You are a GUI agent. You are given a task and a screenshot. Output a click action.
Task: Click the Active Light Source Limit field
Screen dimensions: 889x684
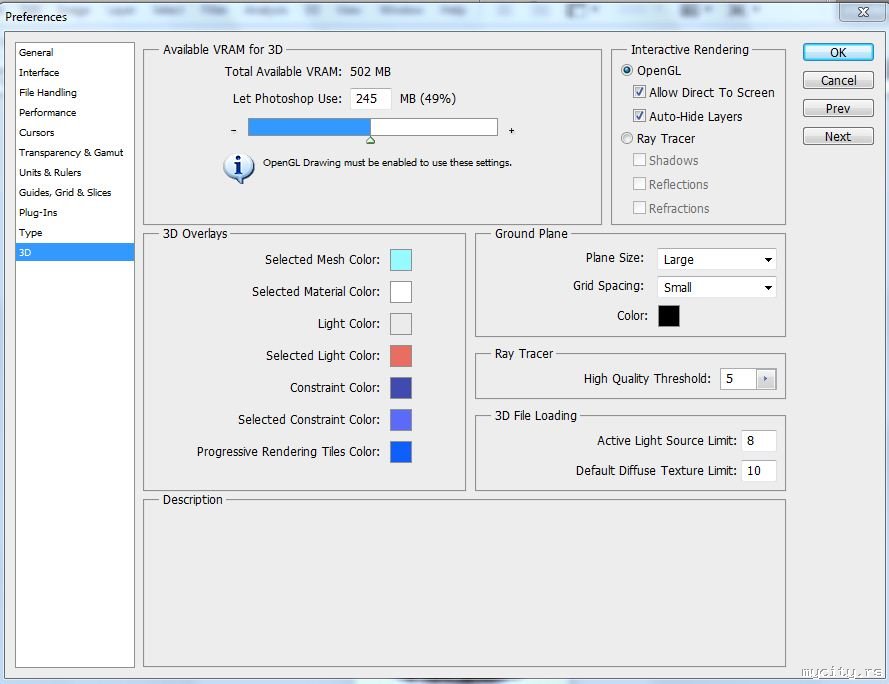point(759,441)
